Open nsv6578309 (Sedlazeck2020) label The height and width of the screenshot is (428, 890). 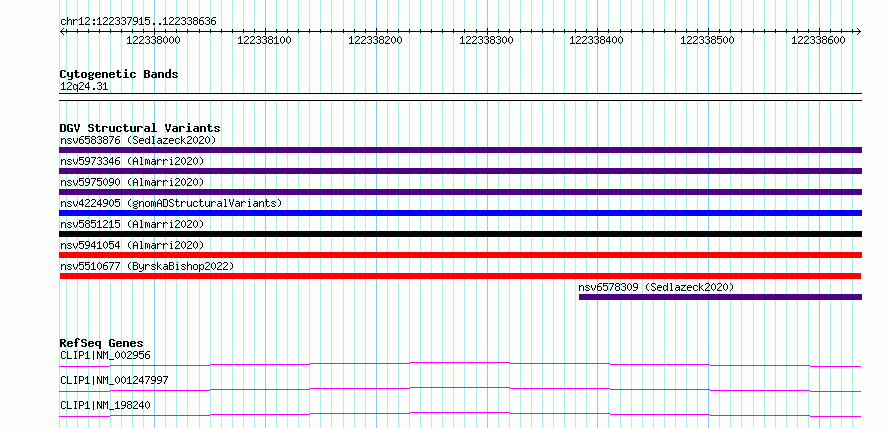coord(656,287)
